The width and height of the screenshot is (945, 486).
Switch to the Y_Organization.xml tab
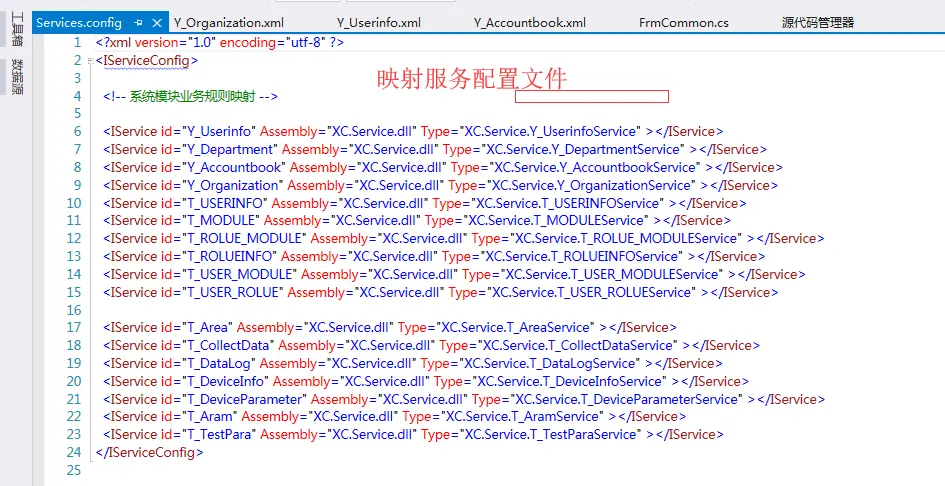pyautogui.click(x=228, y=23)
